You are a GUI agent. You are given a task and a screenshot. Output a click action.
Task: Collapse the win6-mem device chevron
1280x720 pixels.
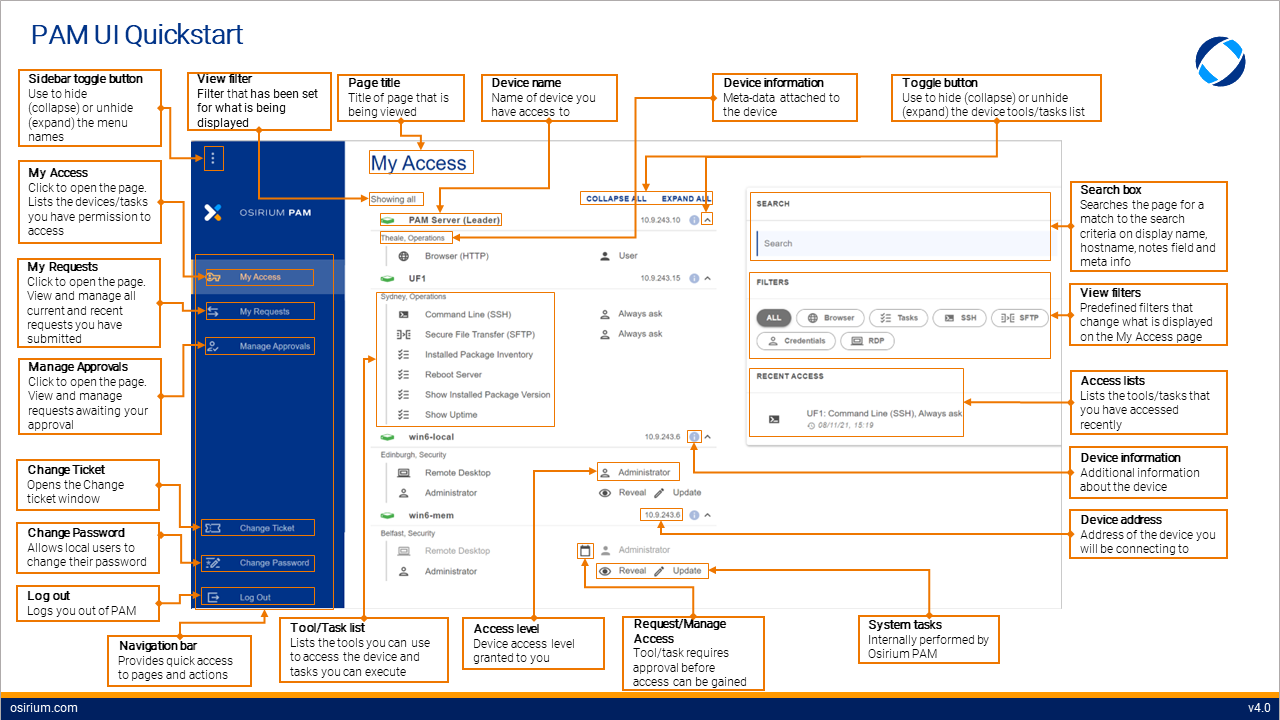pyautogui.click(x=708, y=515)
